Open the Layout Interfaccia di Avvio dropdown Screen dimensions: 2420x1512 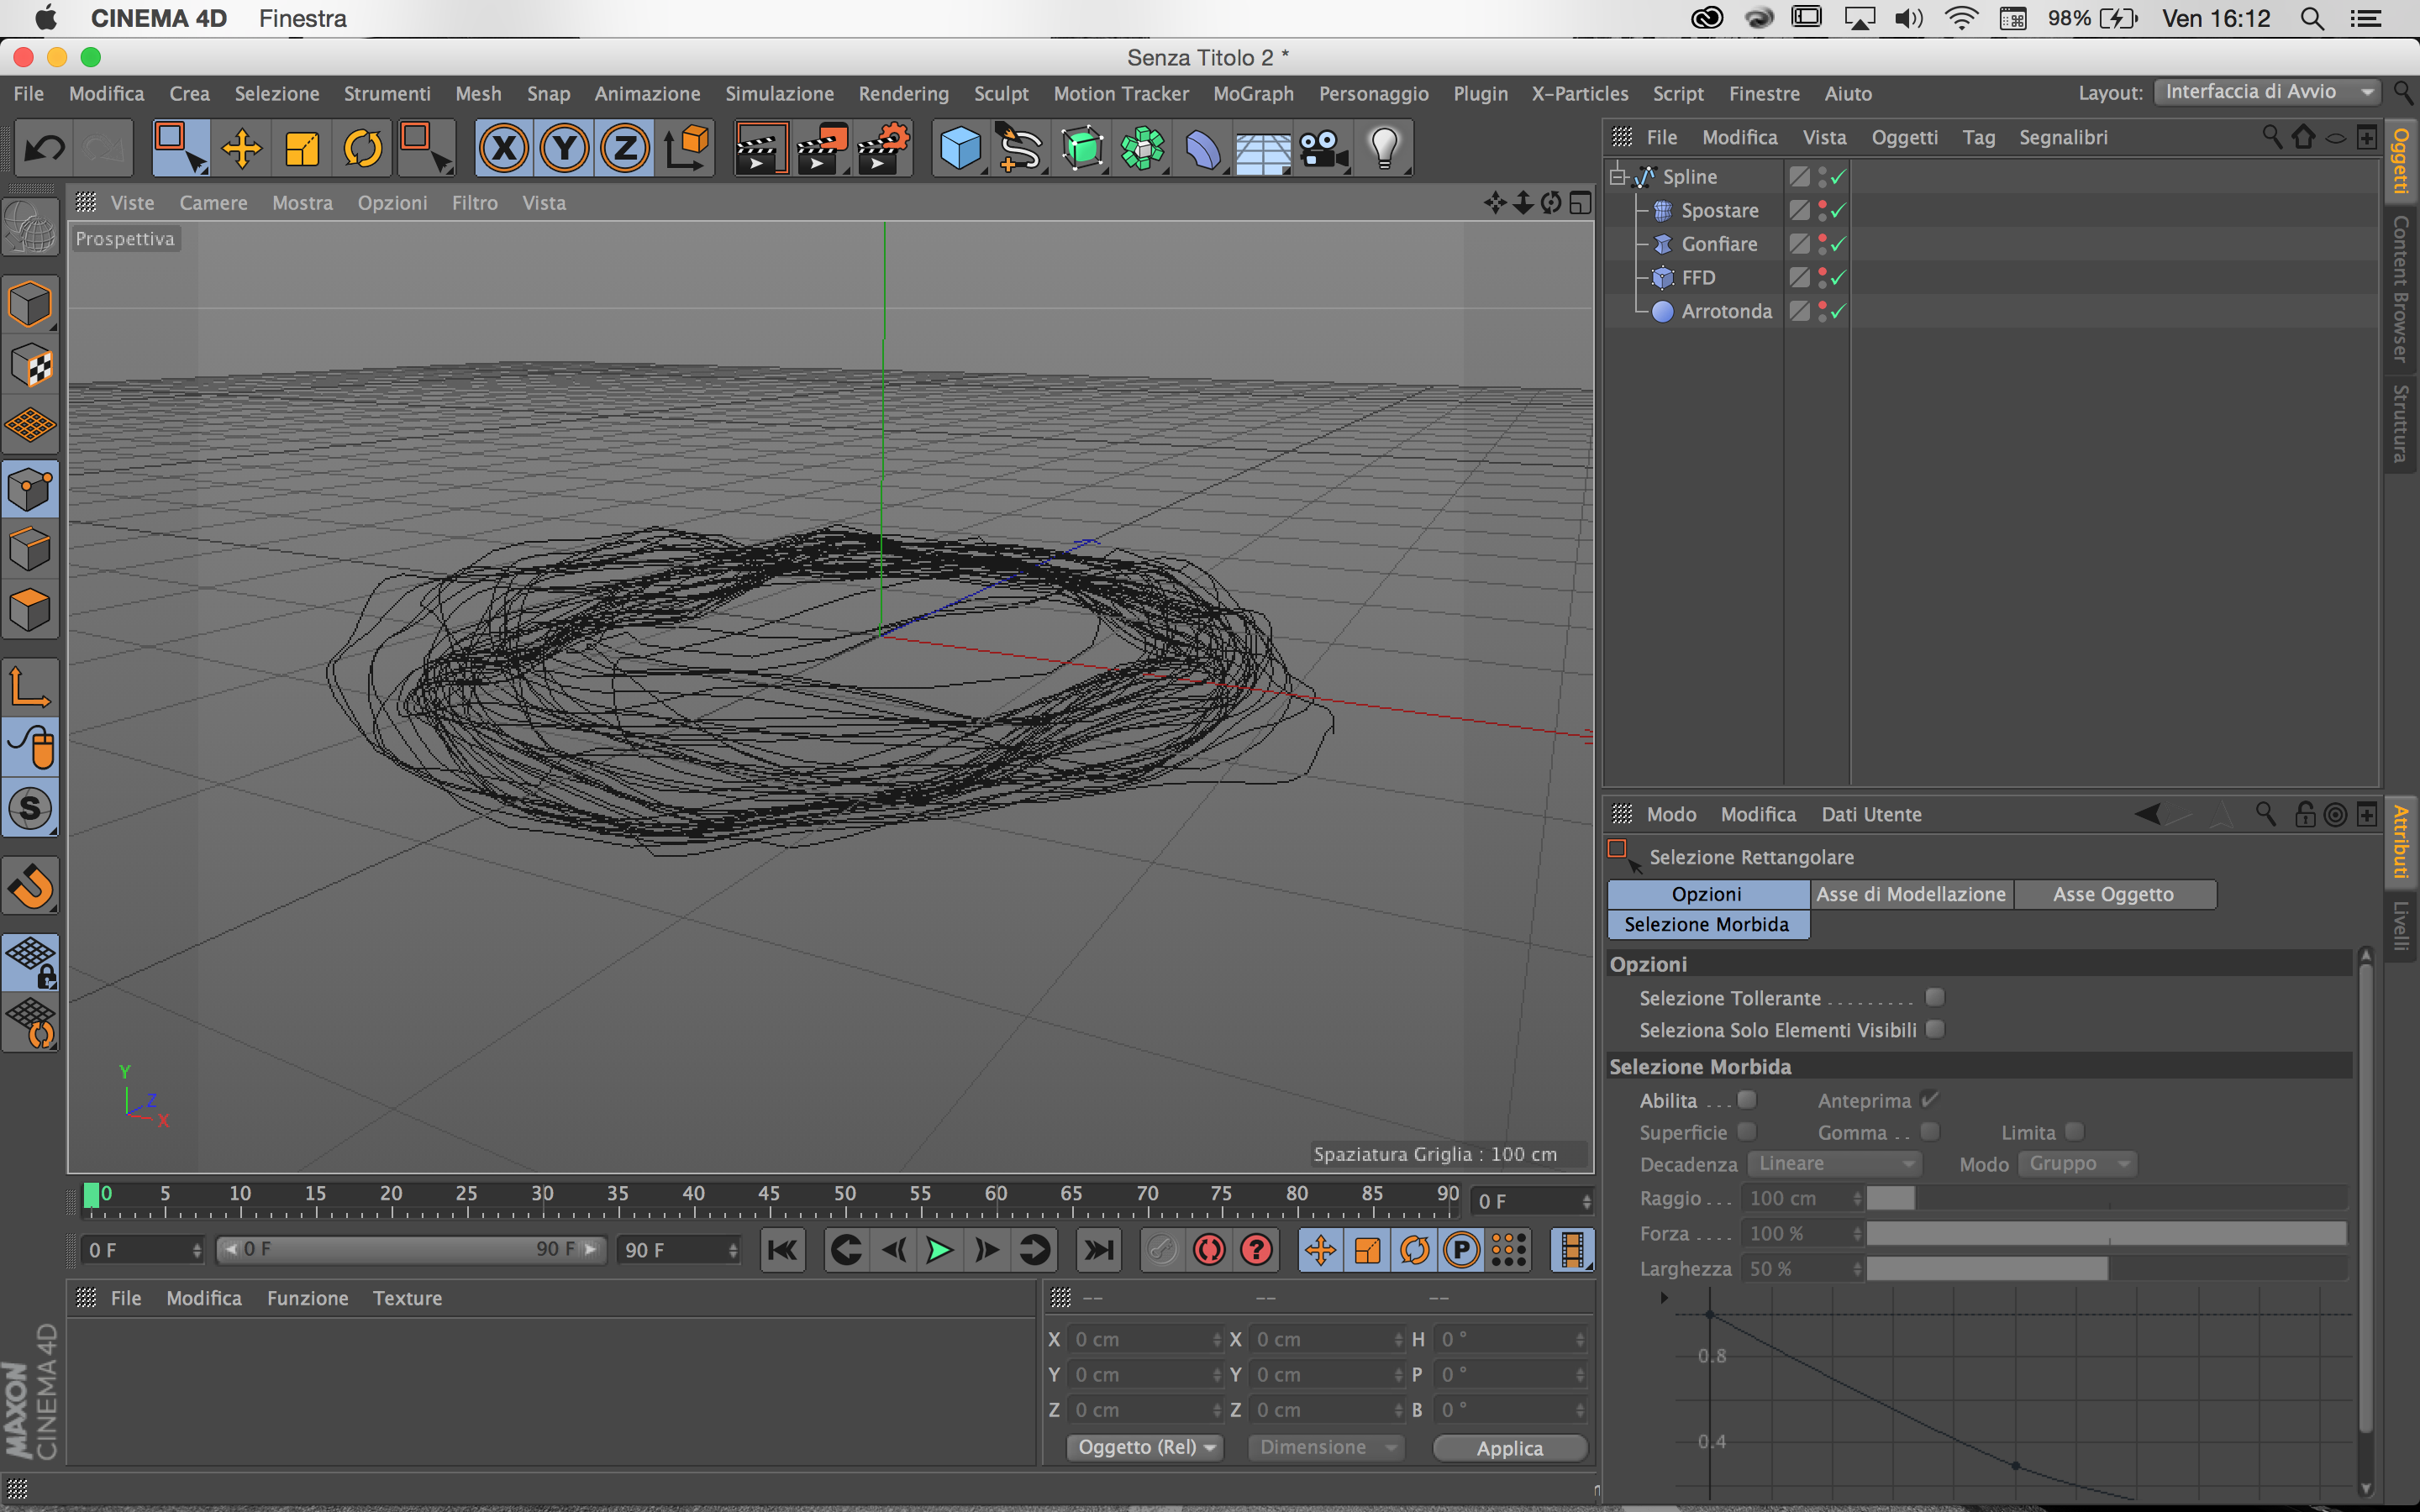(2267, 92)
